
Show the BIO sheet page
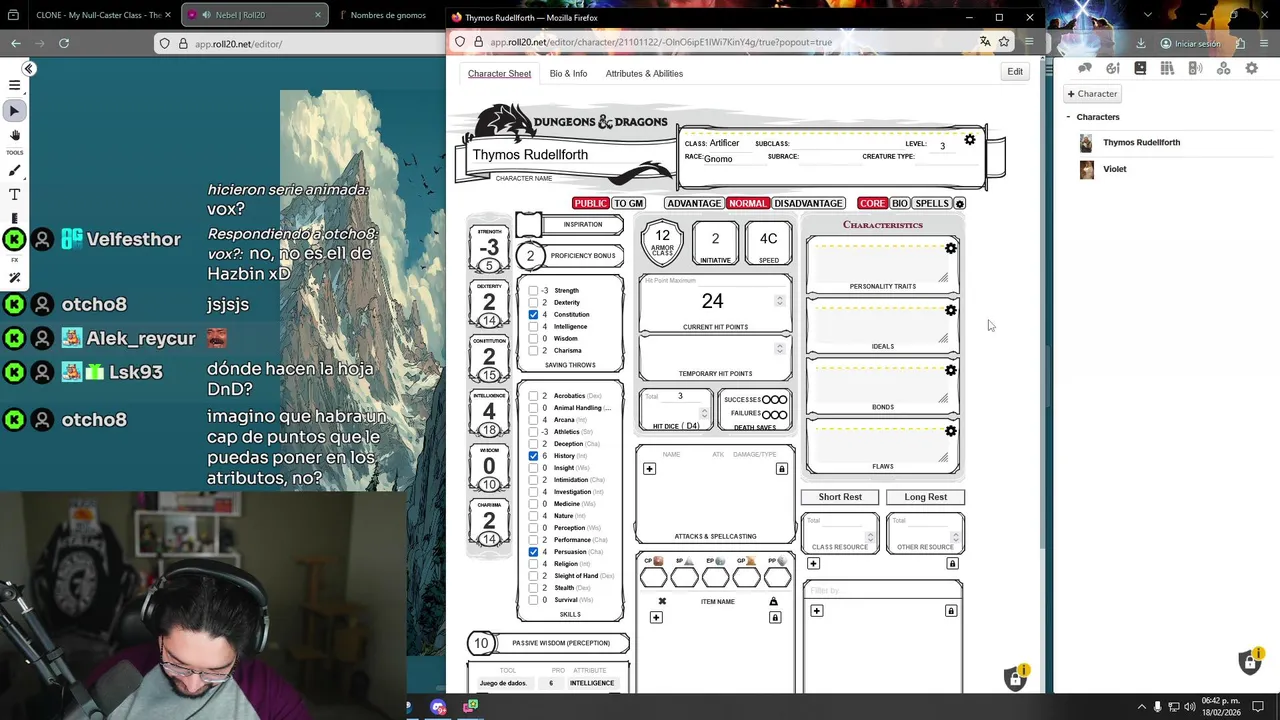point(900,204)
